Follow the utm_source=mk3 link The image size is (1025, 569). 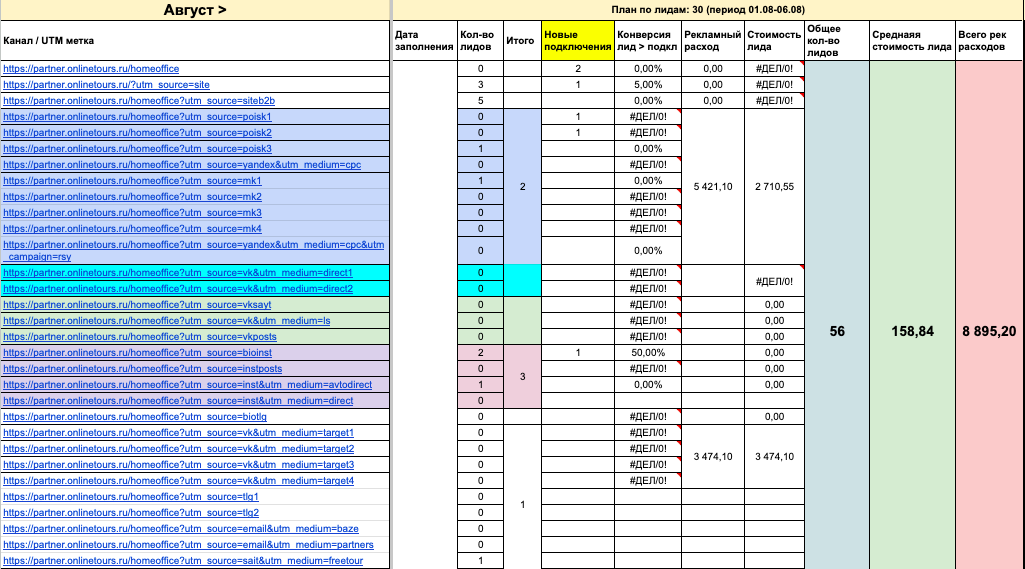point(132,213)
